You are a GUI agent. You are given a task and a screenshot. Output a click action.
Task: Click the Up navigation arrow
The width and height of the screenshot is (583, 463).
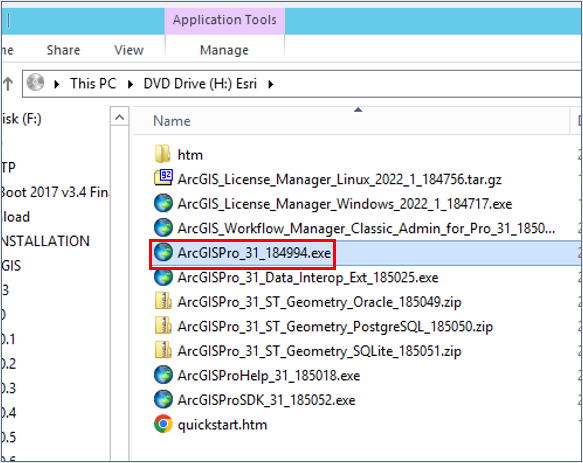coord(8,84)
